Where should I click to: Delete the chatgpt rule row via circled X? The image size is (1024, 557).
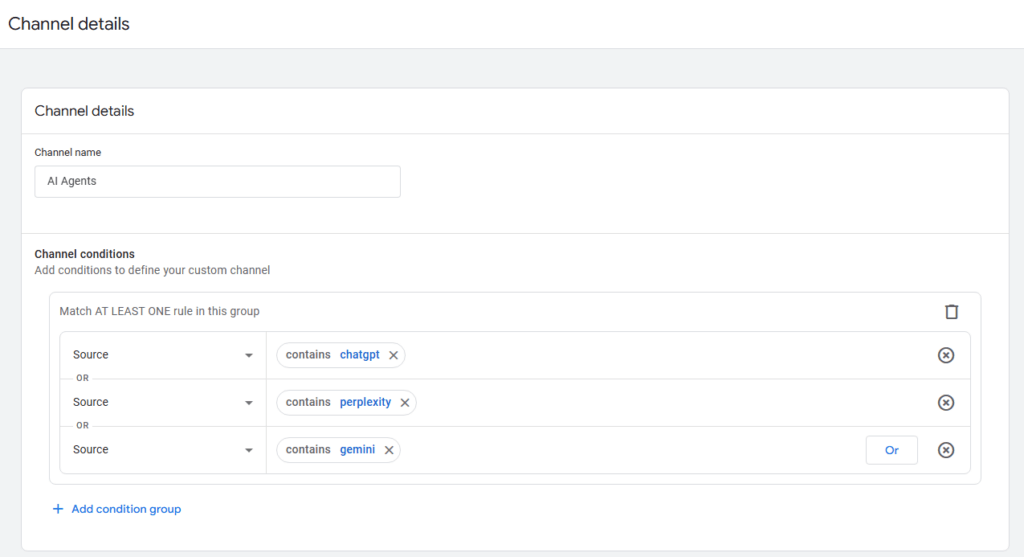point(946,355)
